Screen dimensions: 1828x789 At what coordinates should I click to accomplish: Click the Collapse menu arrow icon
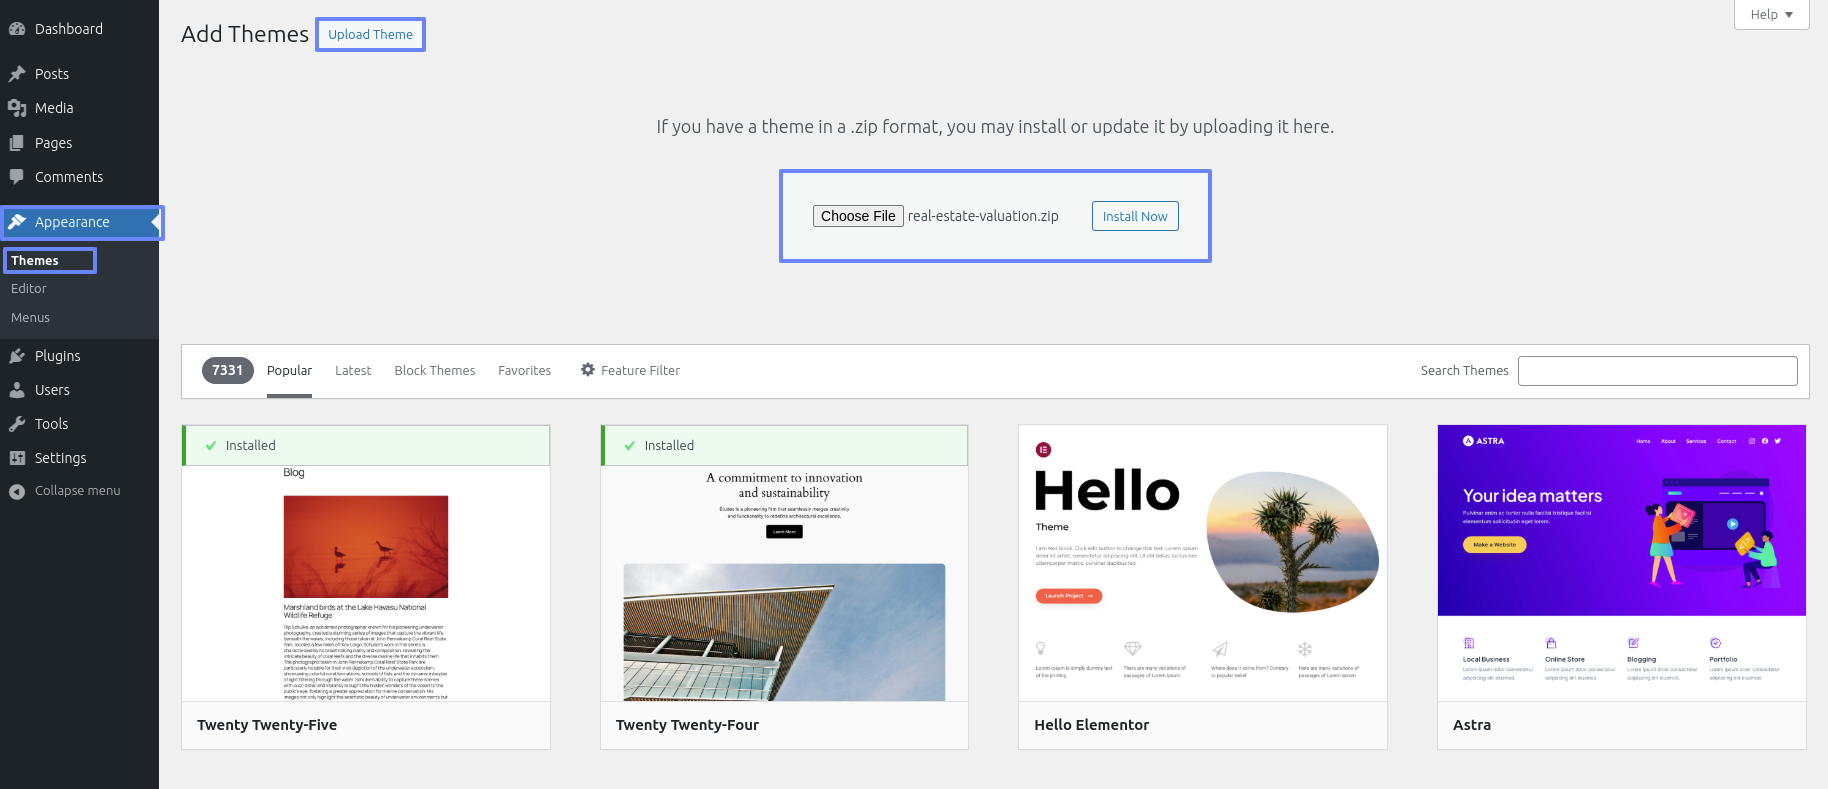17,491
